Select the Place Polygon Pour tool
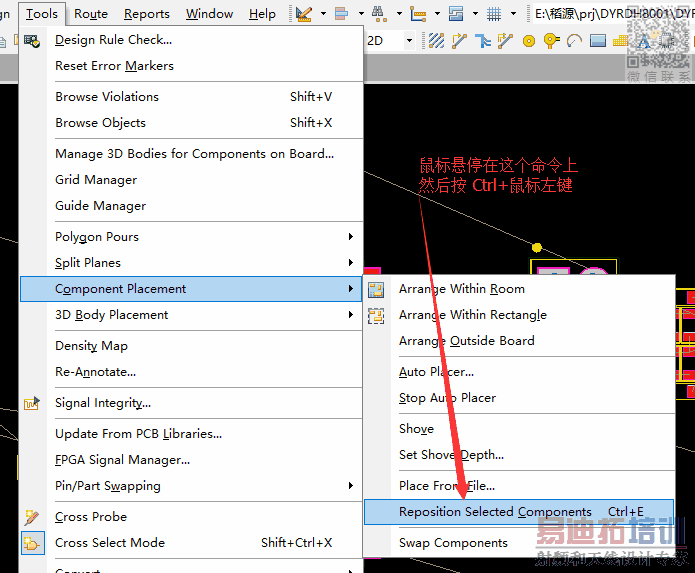The image size is (695, 573). click(x=620, y=41)
